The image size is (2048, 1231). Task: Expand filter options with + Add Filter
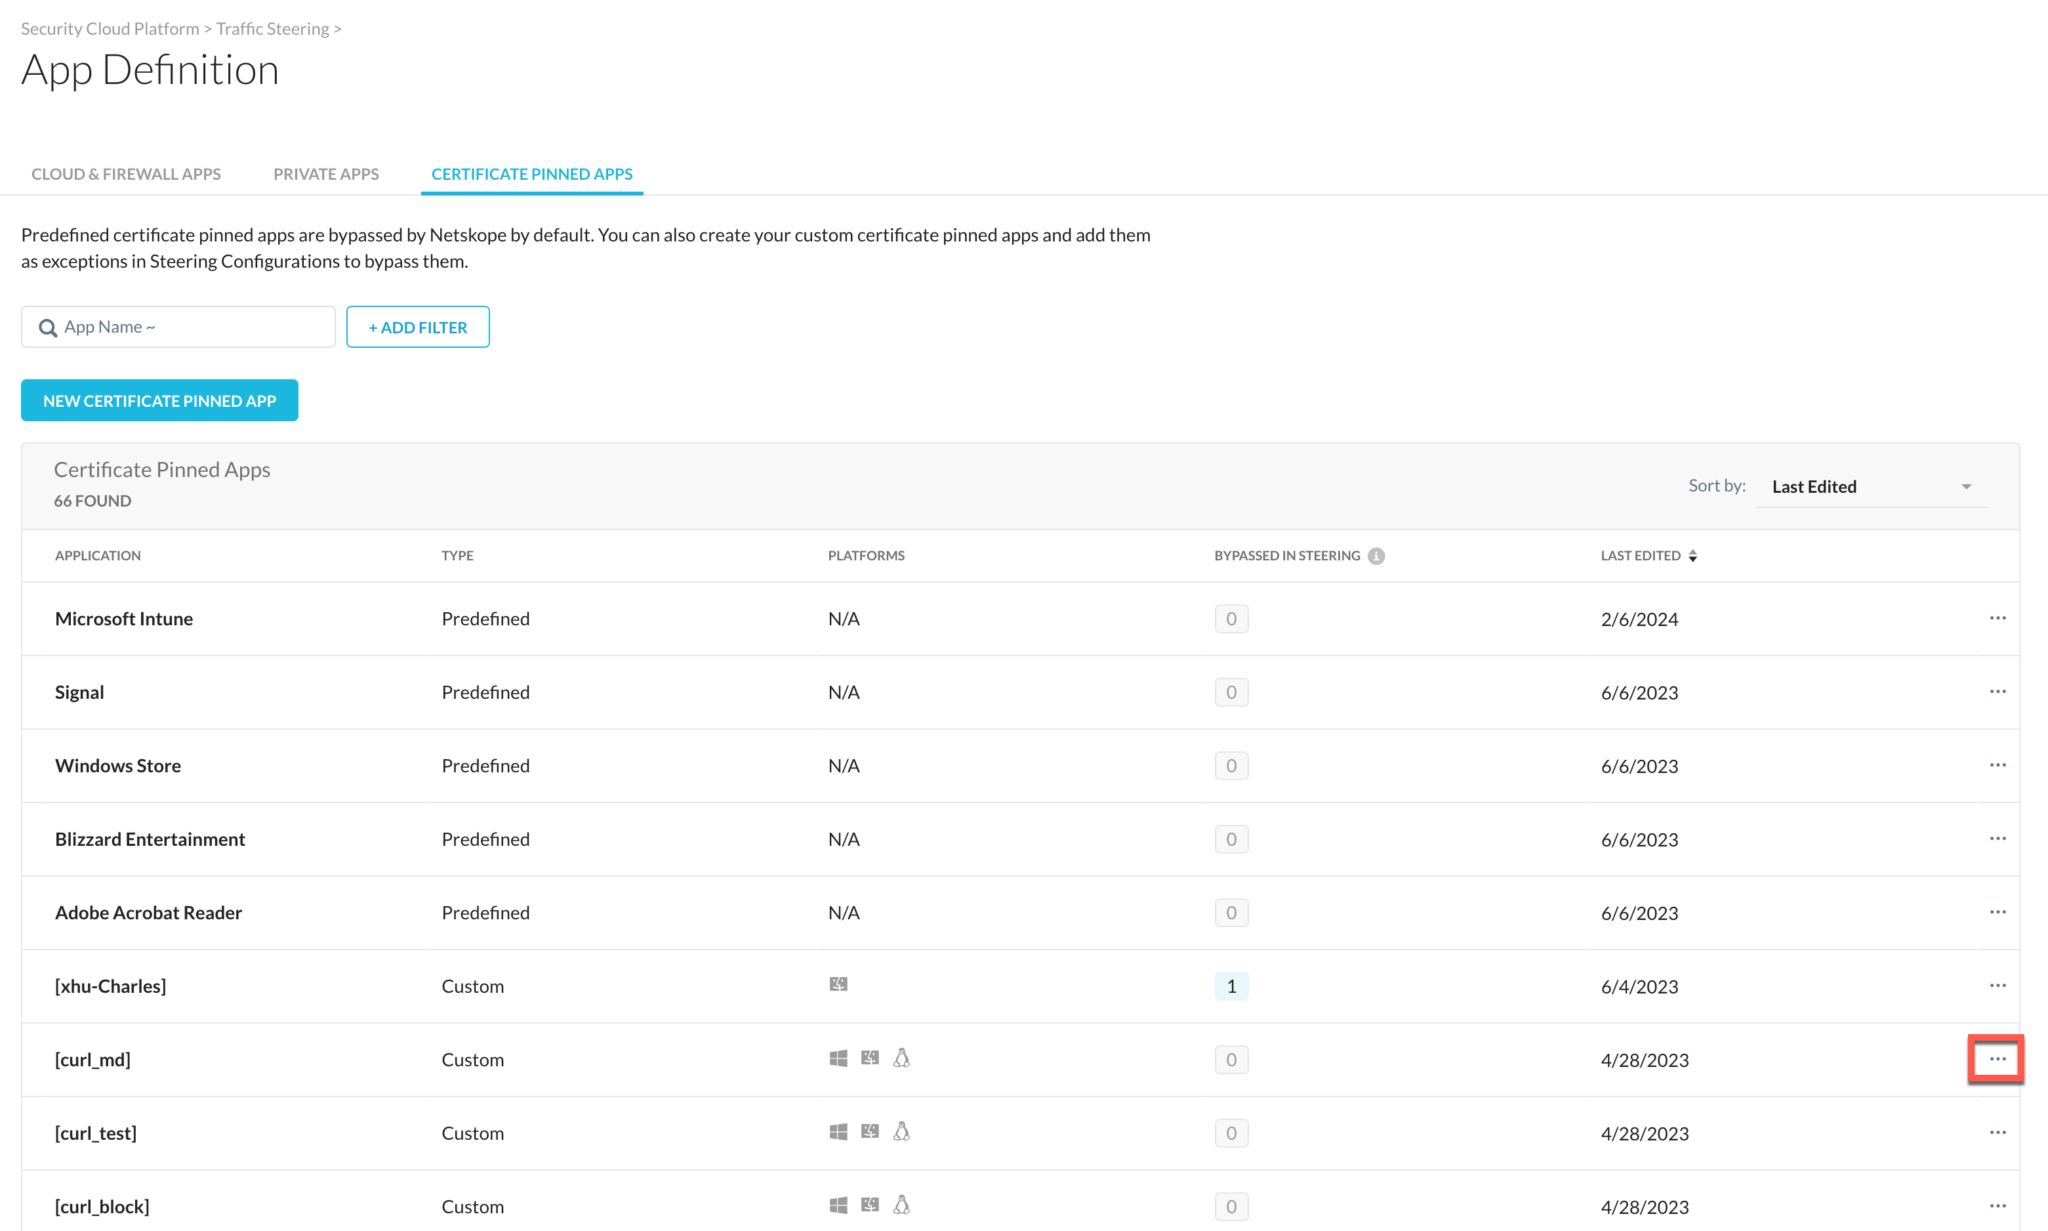pos(417,326)
